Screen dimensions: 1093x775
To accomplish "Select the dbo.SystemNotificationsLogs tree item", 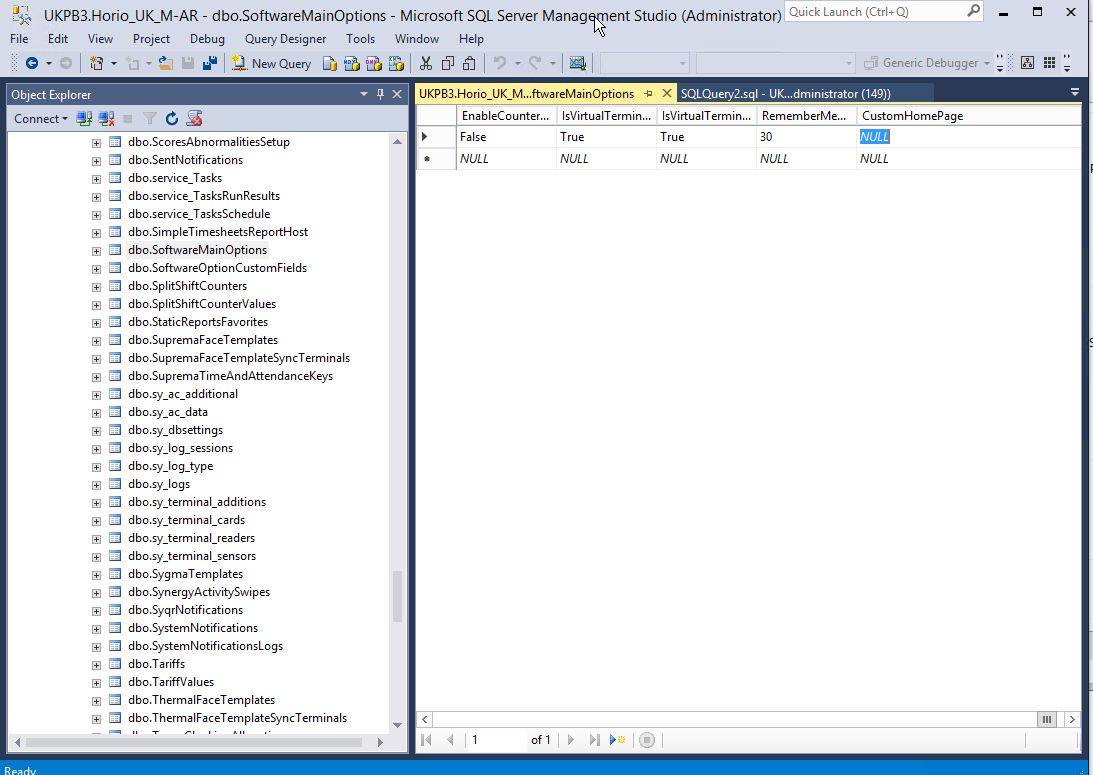I will (206, 646).
